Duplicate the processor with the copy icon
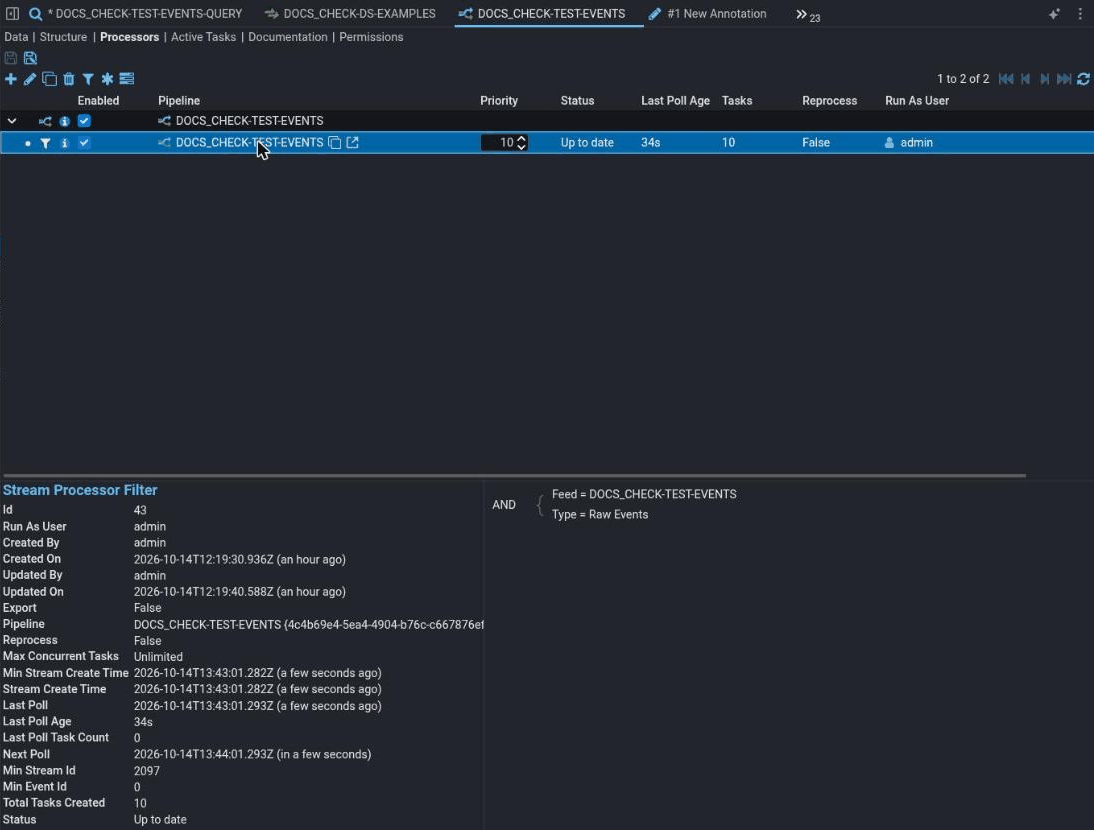The height and width of the screenshot is (830, 1094). pyautogui.click(x=49, y=79)
